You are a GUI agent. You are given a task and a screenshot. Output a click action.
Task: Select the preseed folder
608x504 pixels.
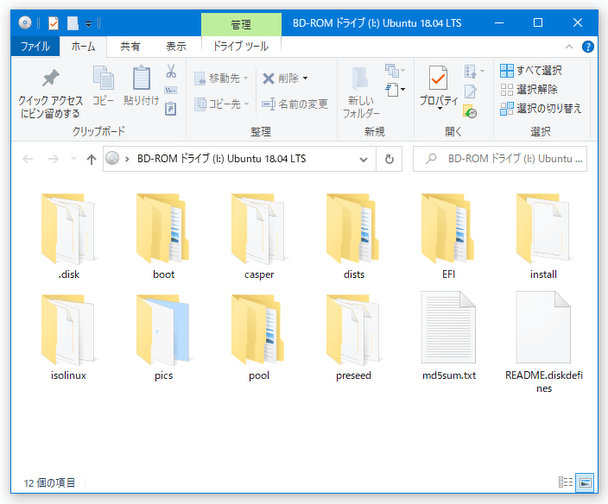354,337
